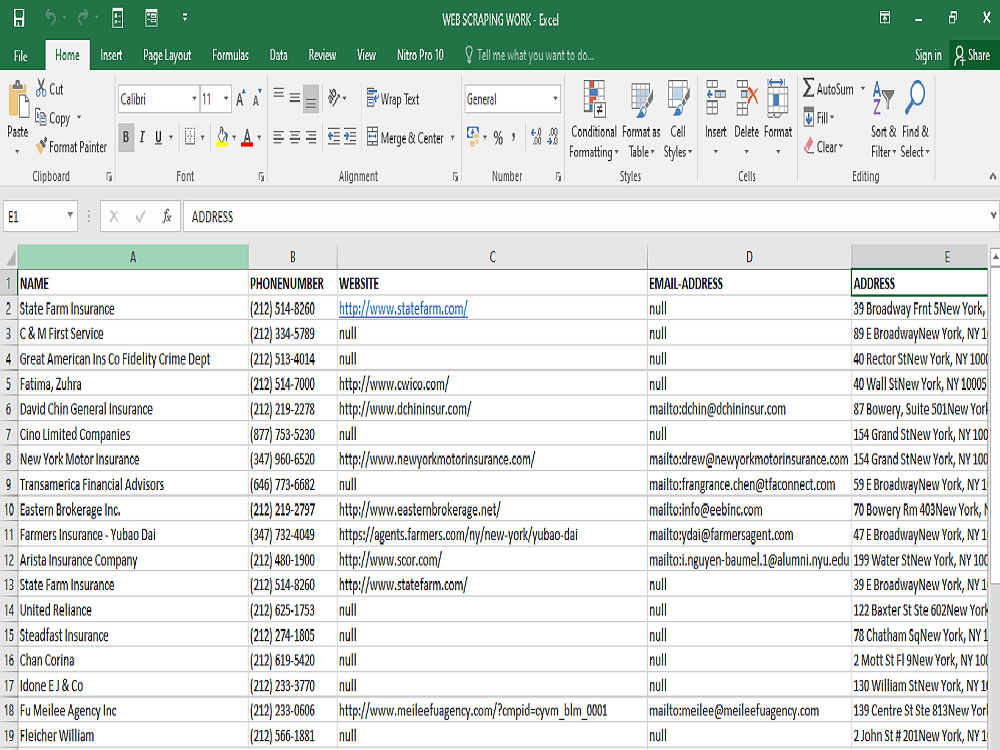Image resolution: width=1000 pixels, height=750 pixels.
Task: Switch to the Formulas ribbon tab
Action: pos(230,55)
